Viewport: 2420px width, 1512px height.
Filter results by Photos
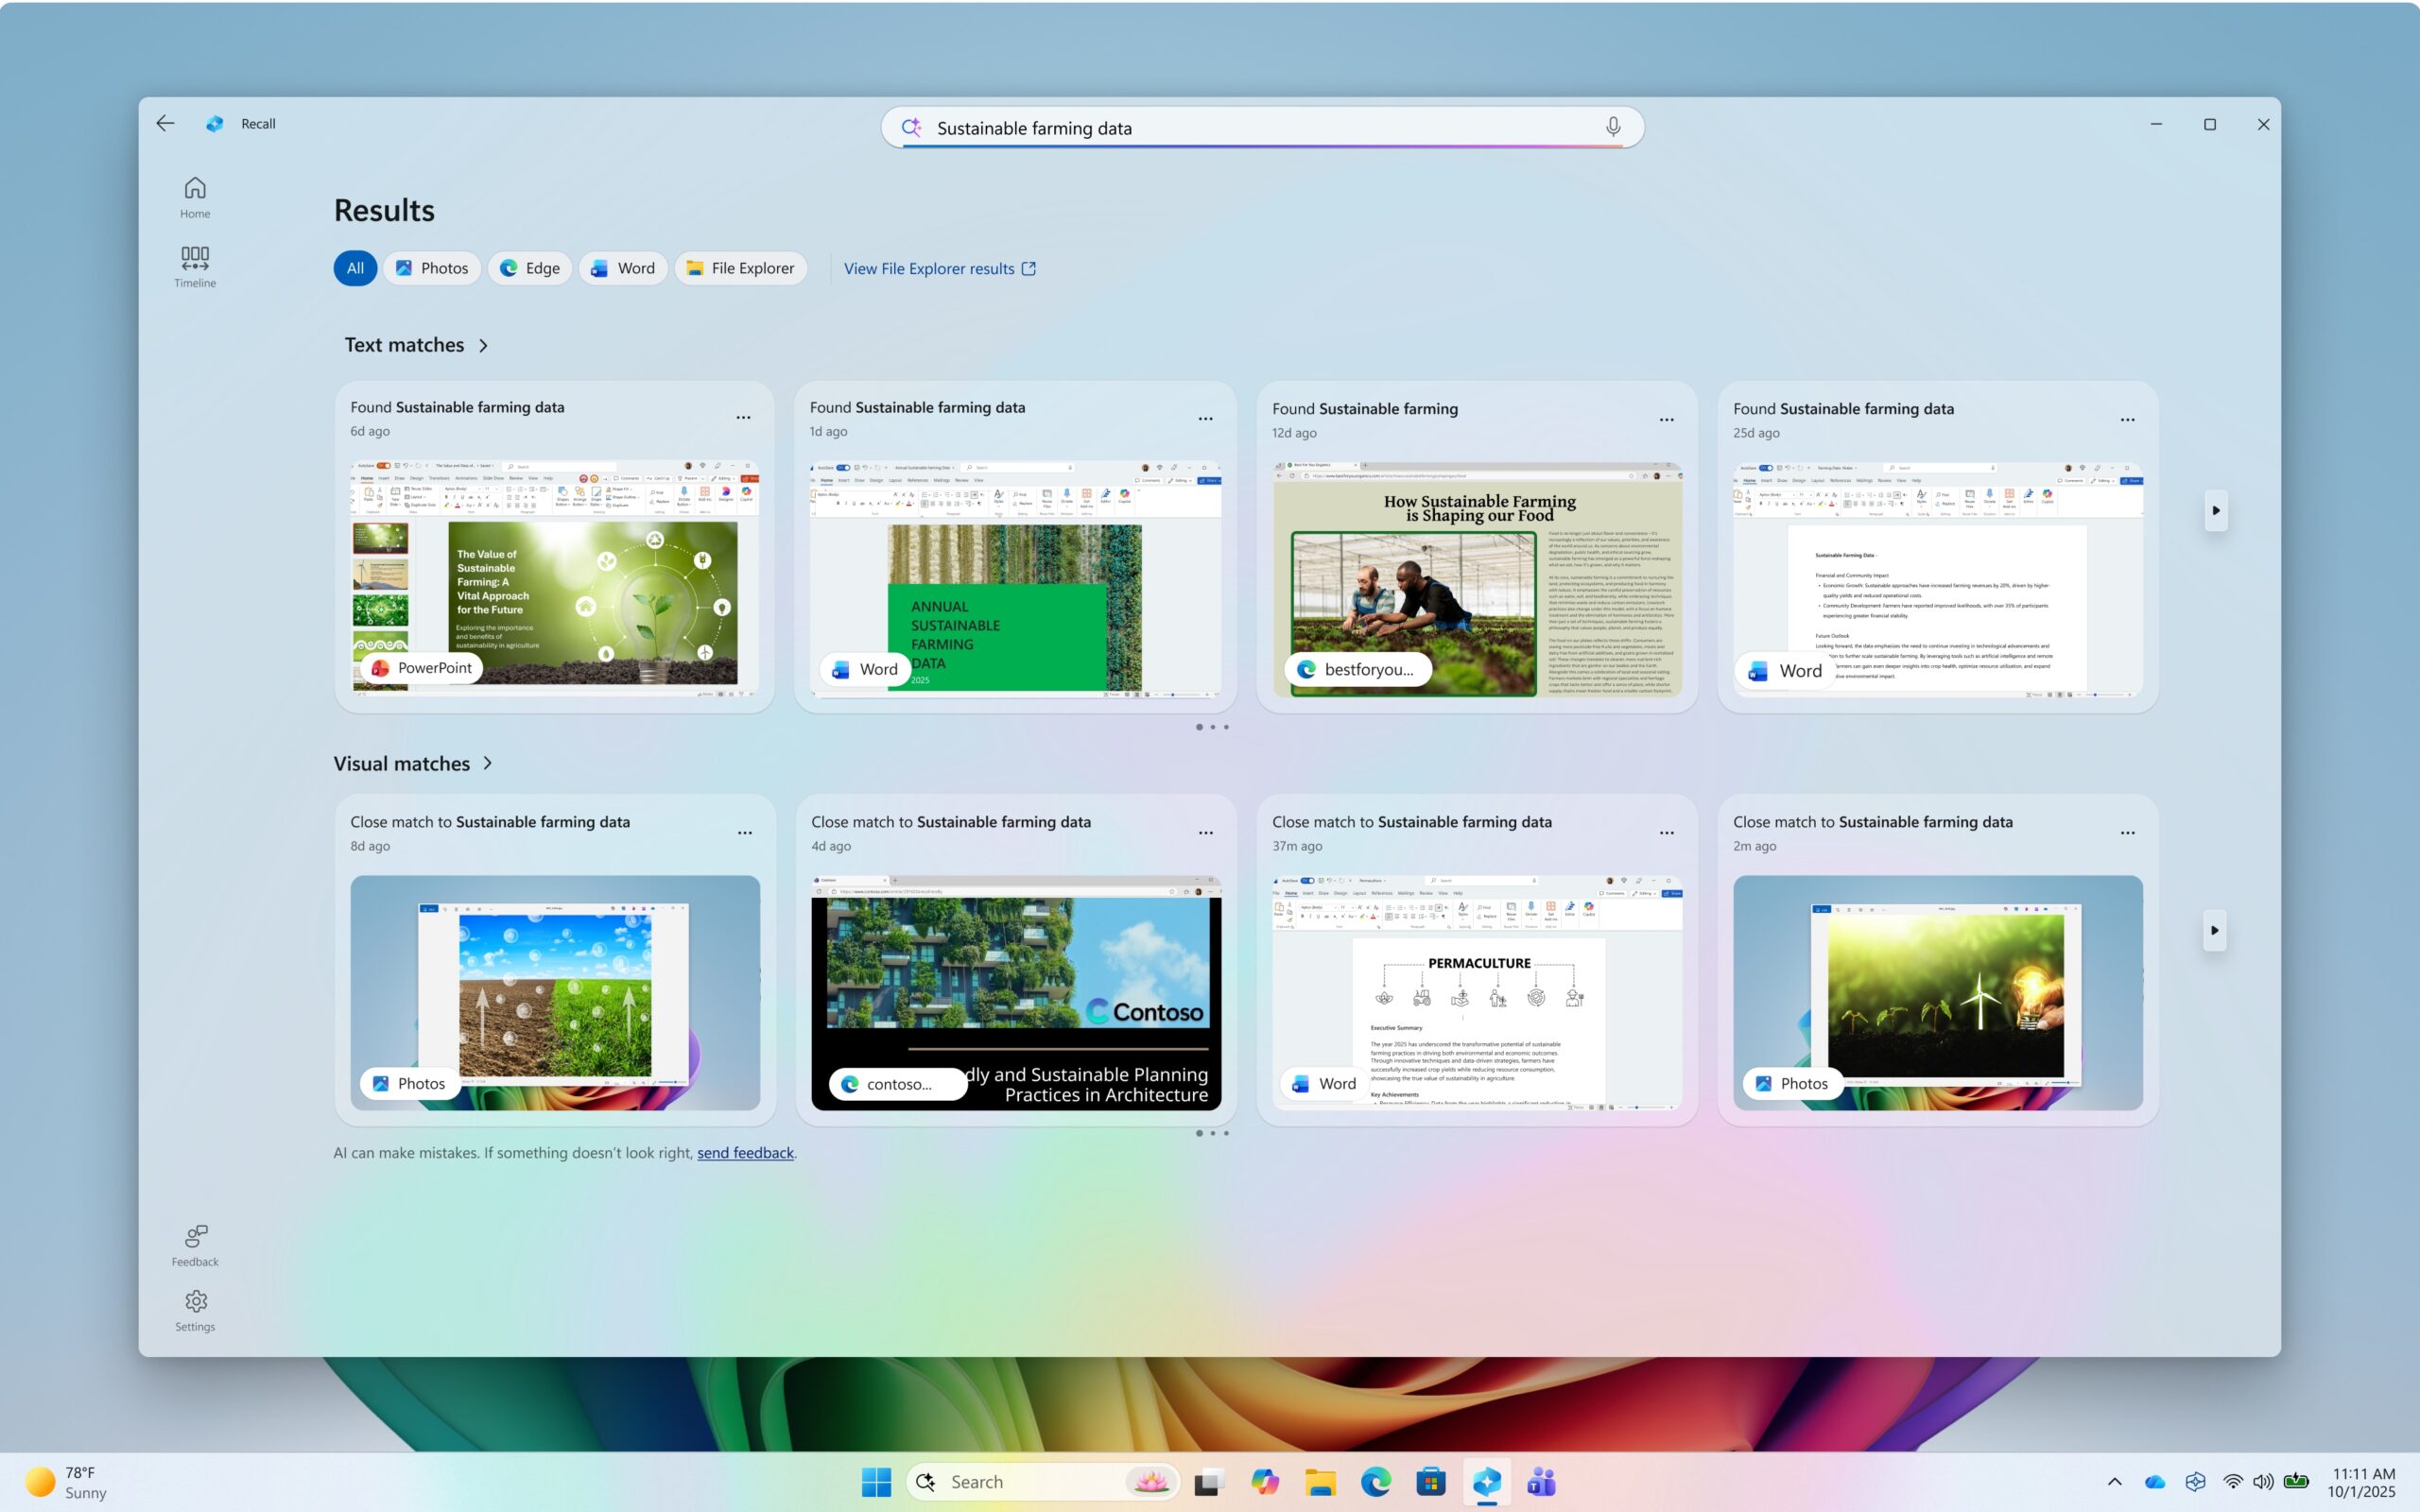click(x=432, y=268)
